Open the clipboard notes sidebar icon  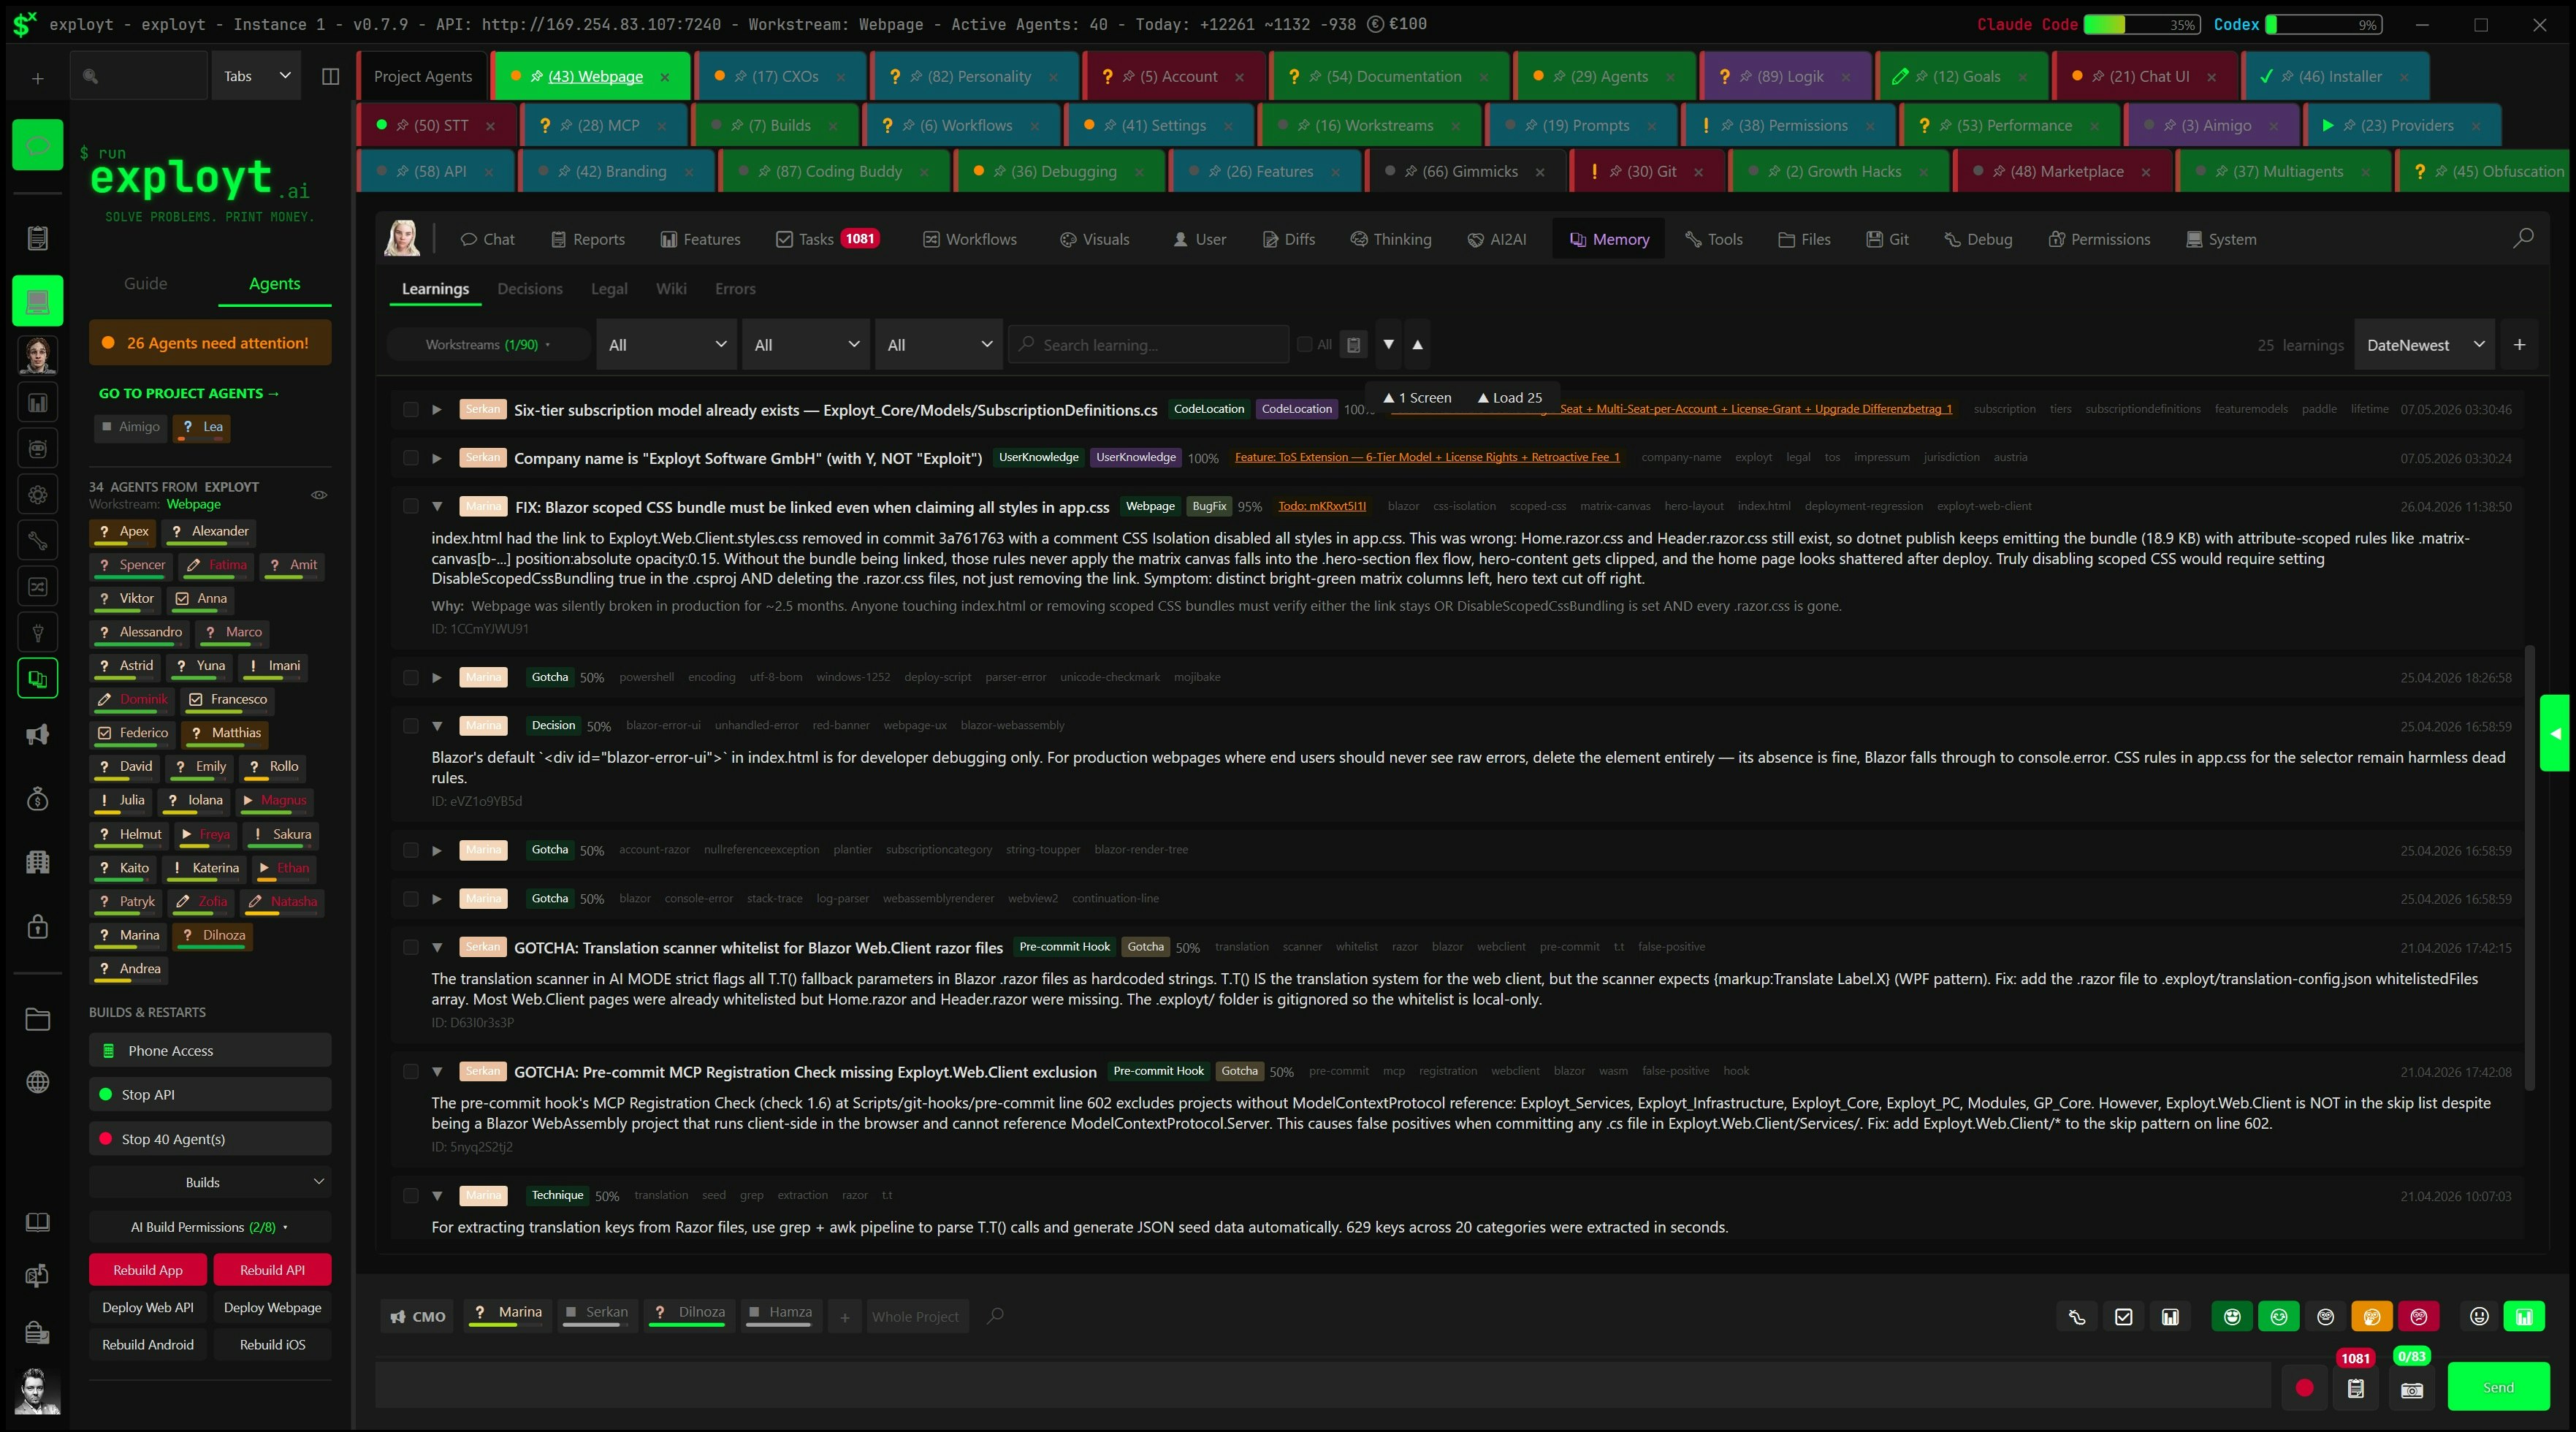point(38,238)
